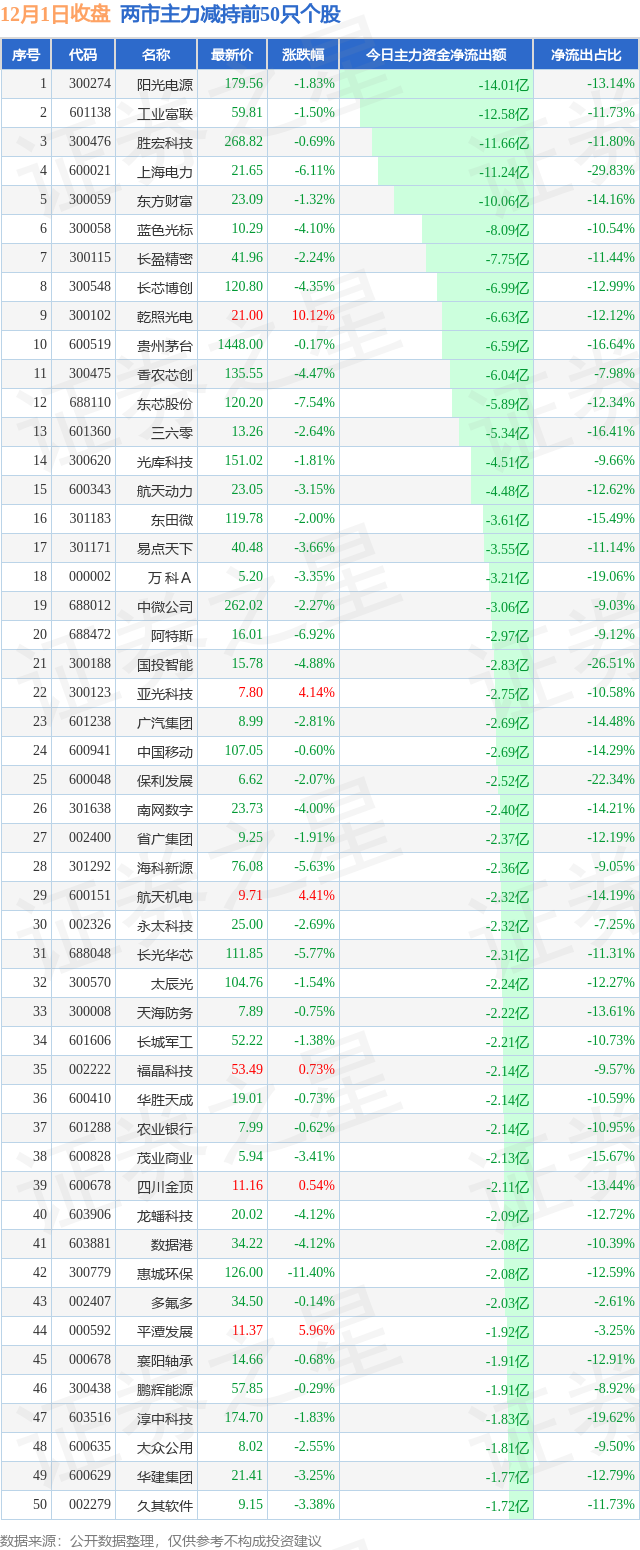Select stock name 太辰光
The image size is (640, 1550).
coord(172,983)
